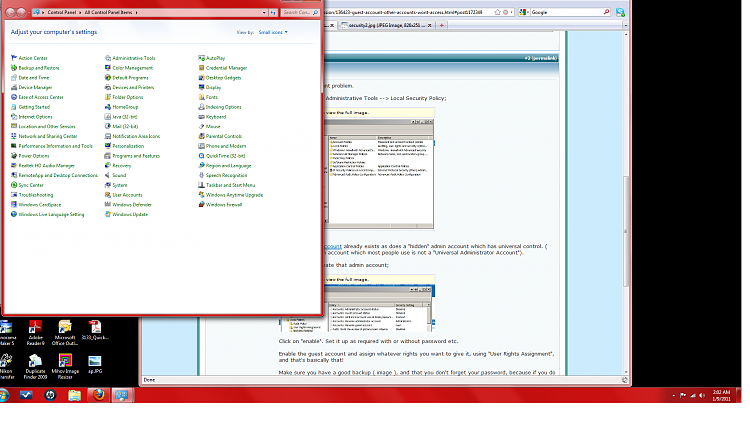This screenshot has height=422, width=750.
Task: Open first forum post screenshot thumbnail
Action: coord(379,174)
